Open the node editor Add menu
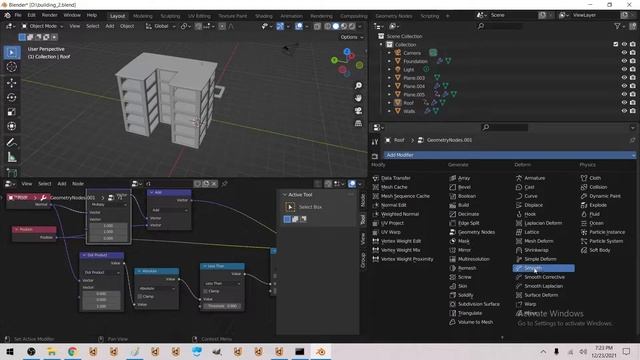The height and width of the screenshot is (360, 640). click(x=62, y=184)
